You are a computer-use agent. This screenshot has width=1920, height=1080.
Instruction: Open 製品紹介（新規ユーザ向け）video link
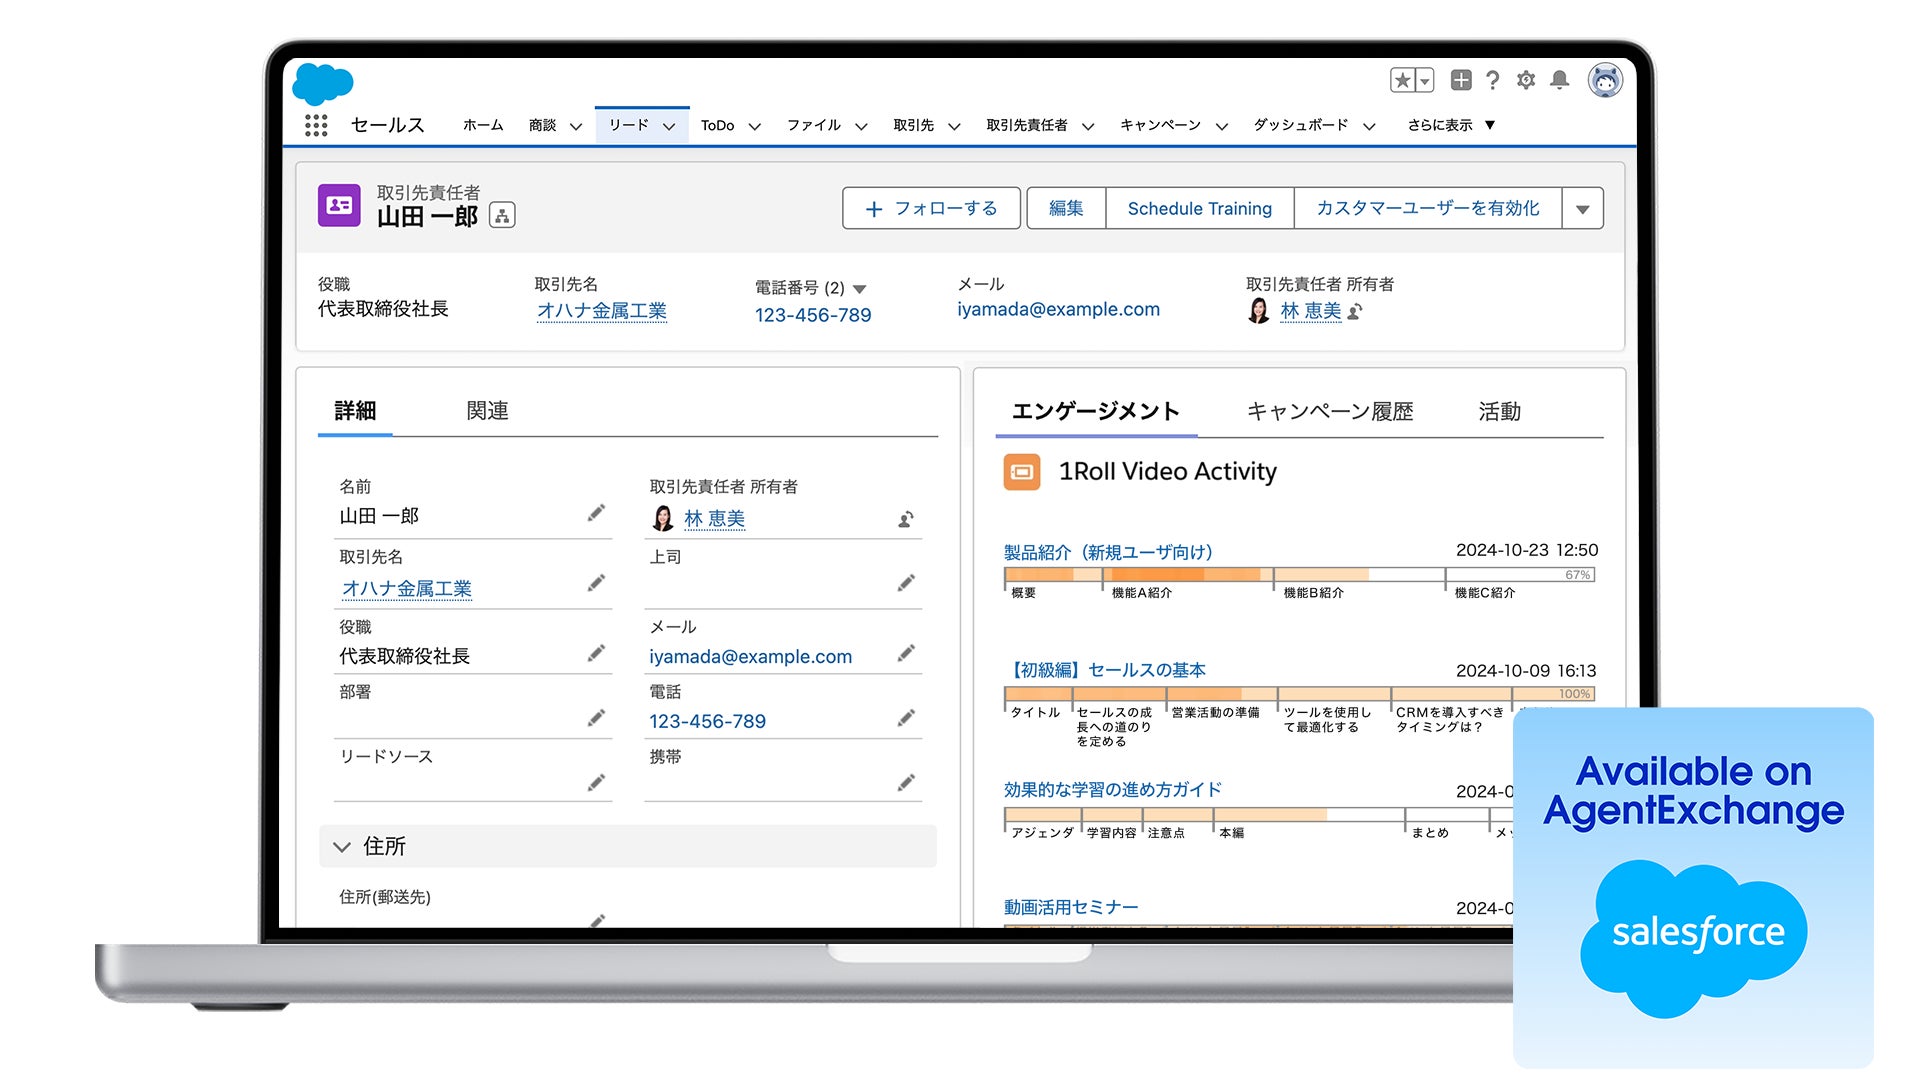1108,552
